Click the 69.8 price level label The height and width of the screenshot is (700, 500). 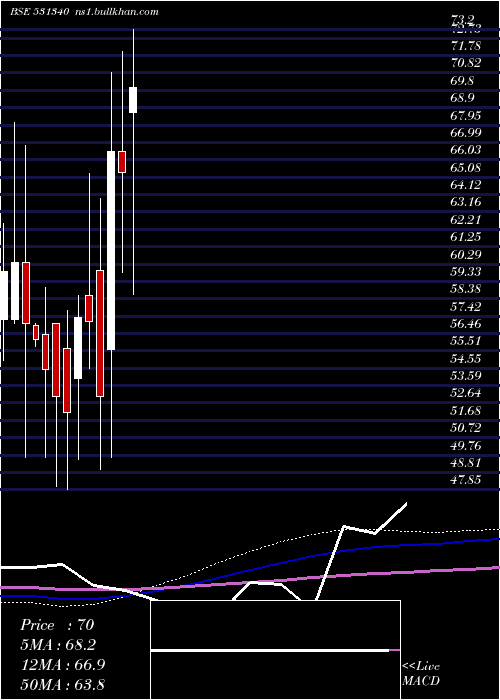(x=463, y=81)
